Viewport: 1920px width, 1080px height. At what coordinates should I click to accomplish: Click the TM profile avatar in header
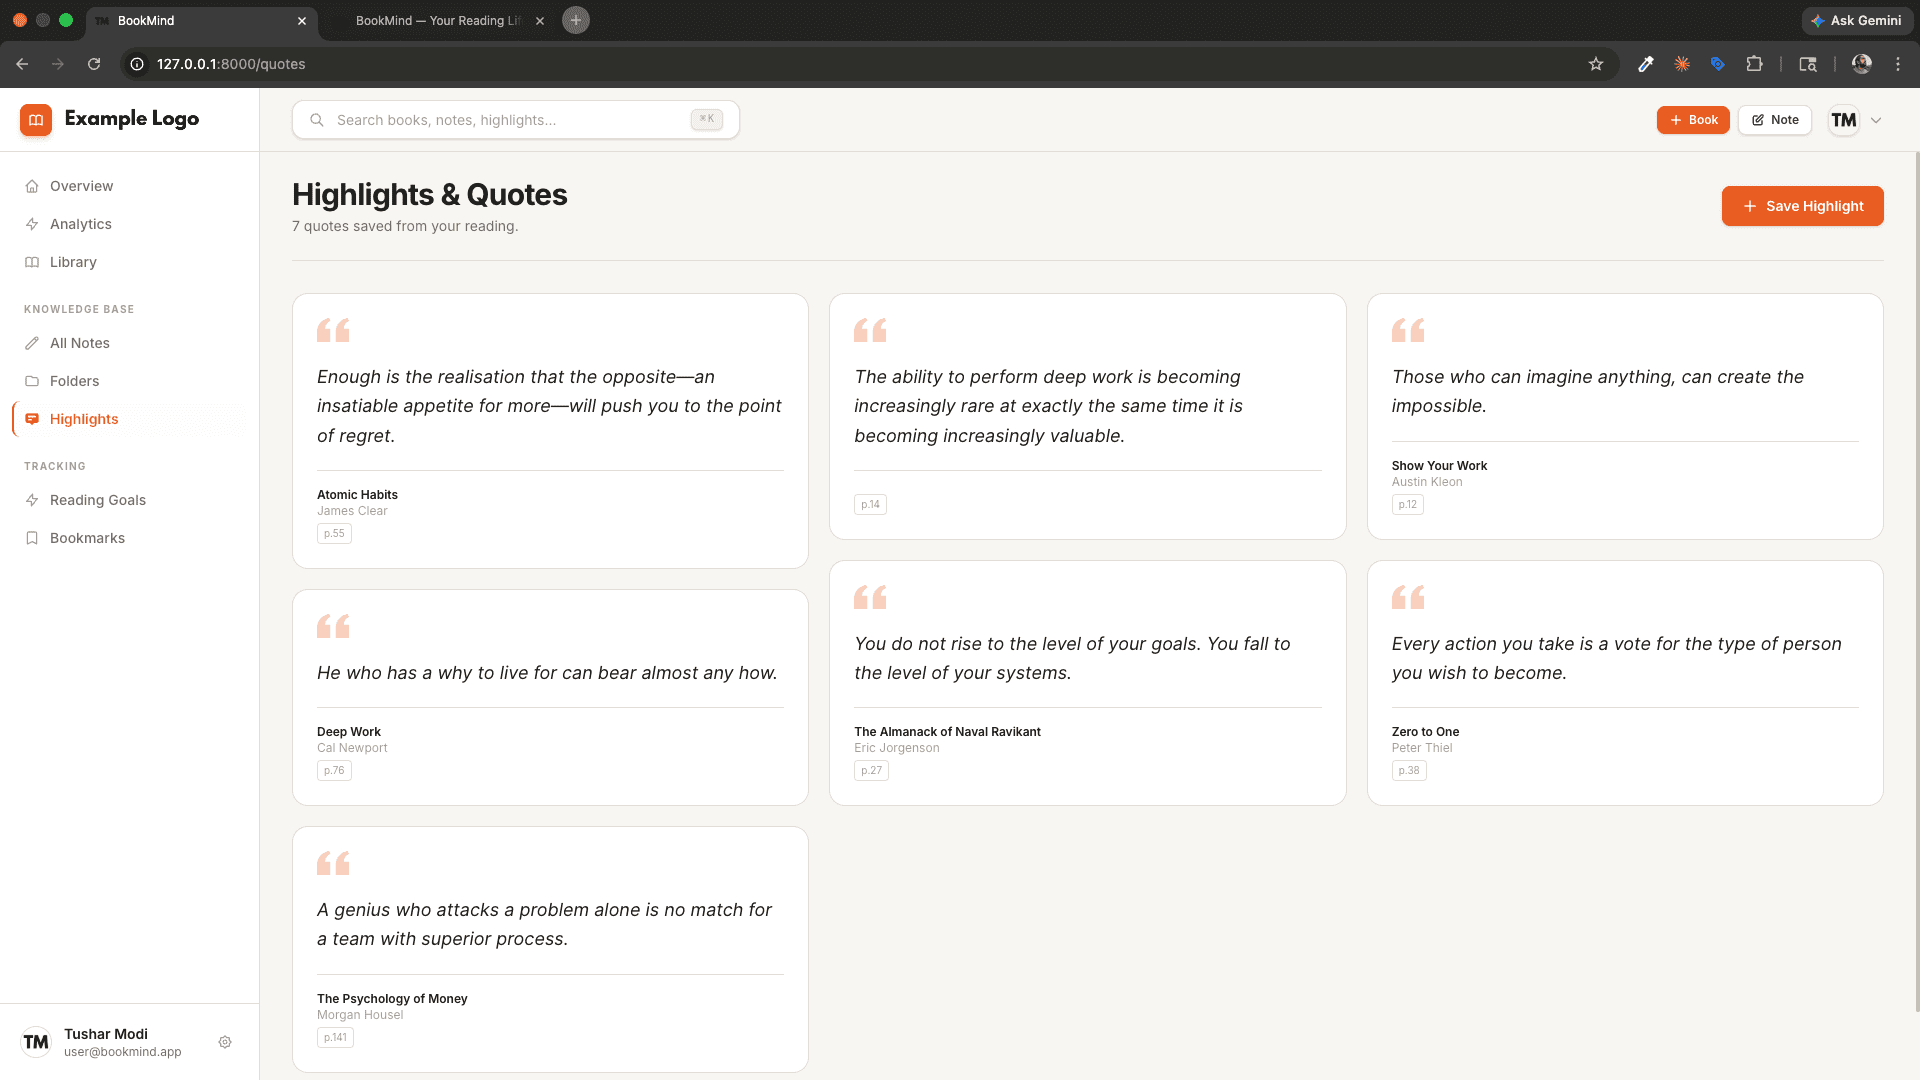tap(1844, 120)
